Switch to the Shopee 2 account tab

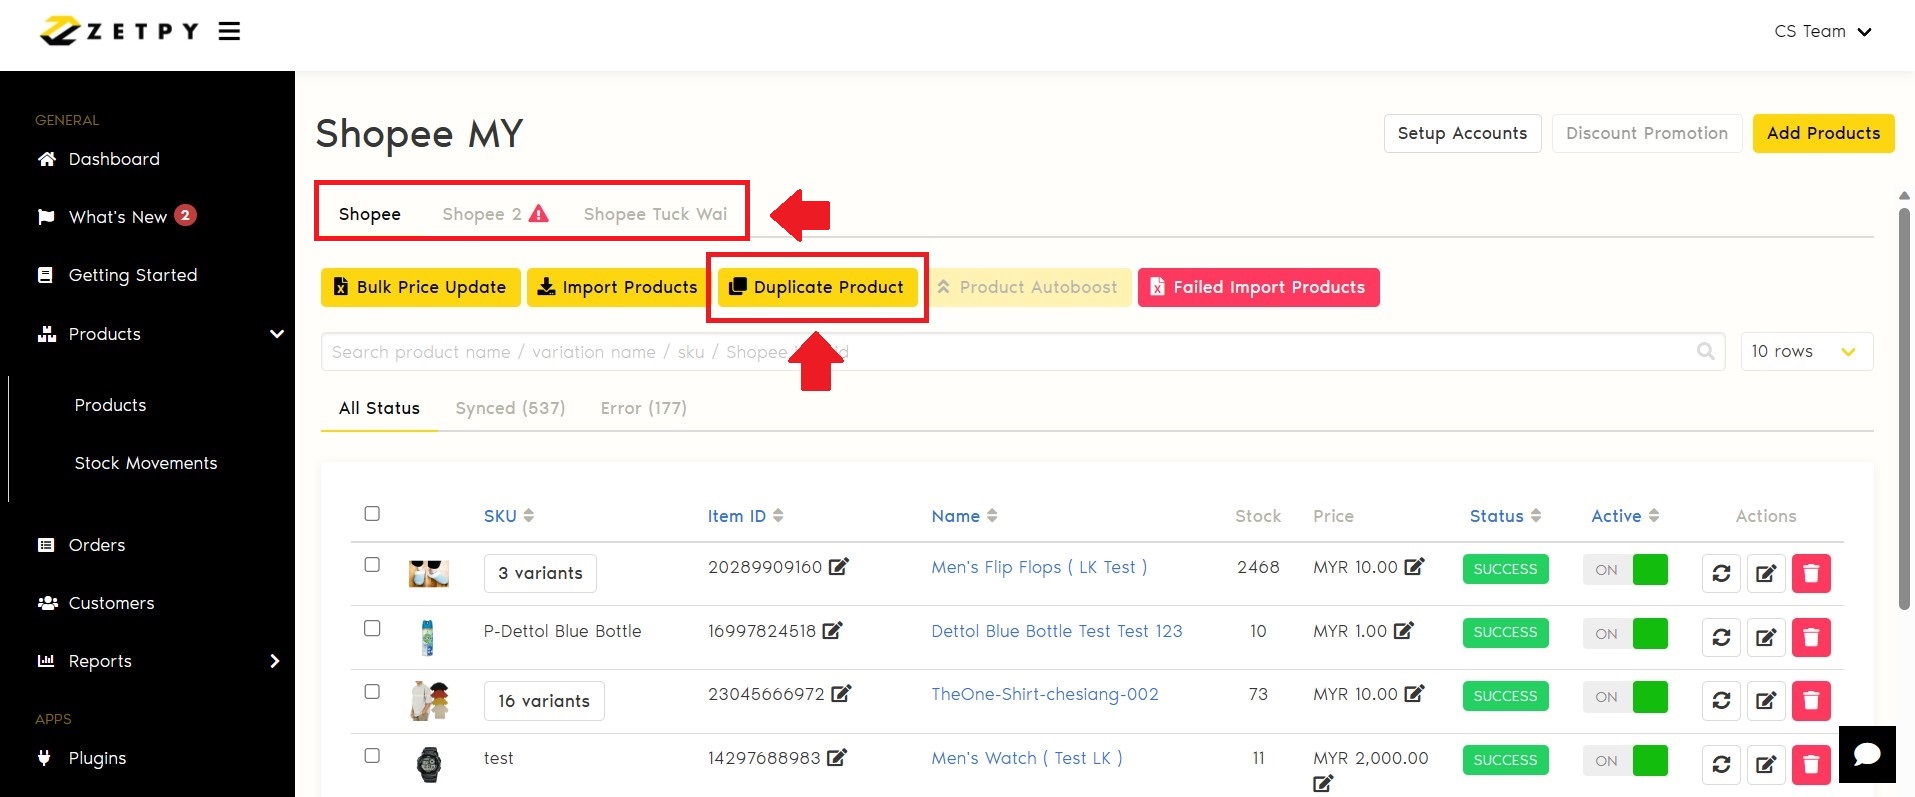pyautogui.click(x=495, y=214)
